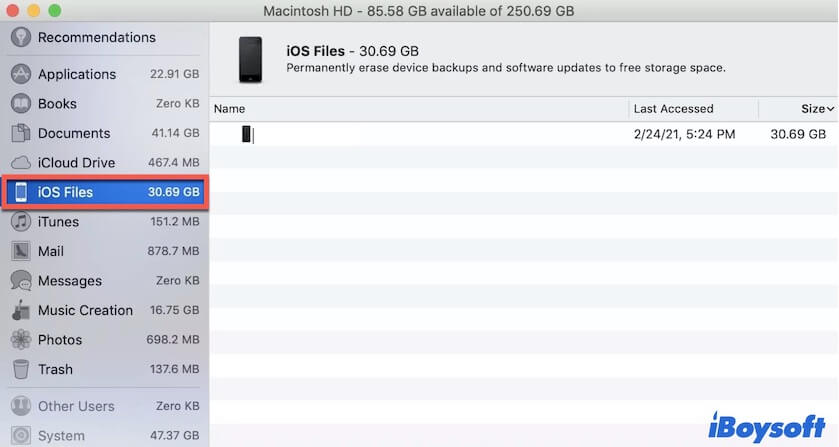Click the Messages speech bubble icon
The height and width of the screenshot is (447, 839).
21,281
